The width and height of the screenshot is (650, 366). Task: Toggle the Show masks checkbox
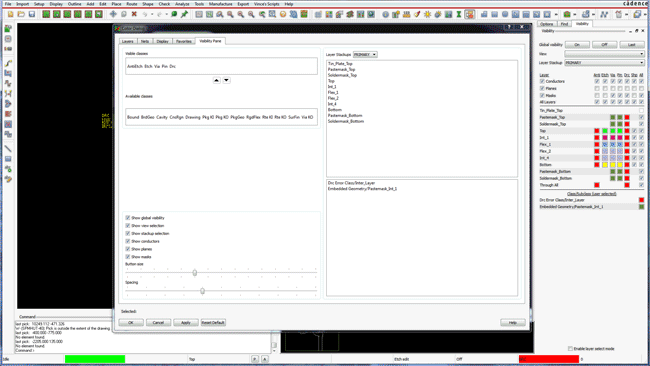click(128, 257)
